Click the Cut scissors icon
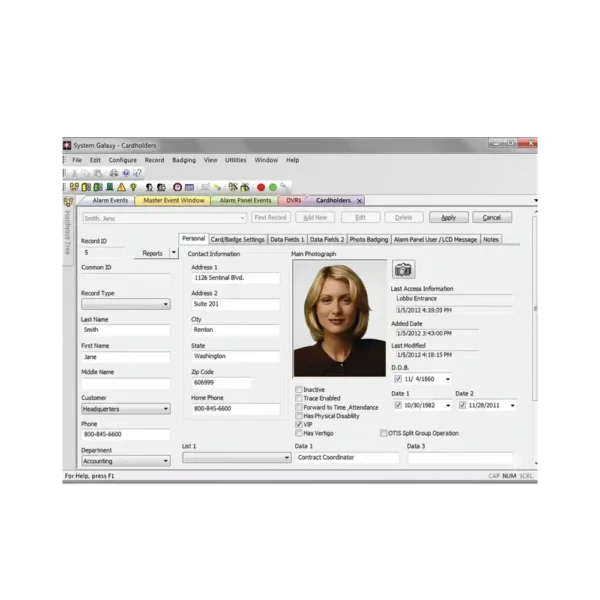The image size is (600, 600). click(75, 173)
